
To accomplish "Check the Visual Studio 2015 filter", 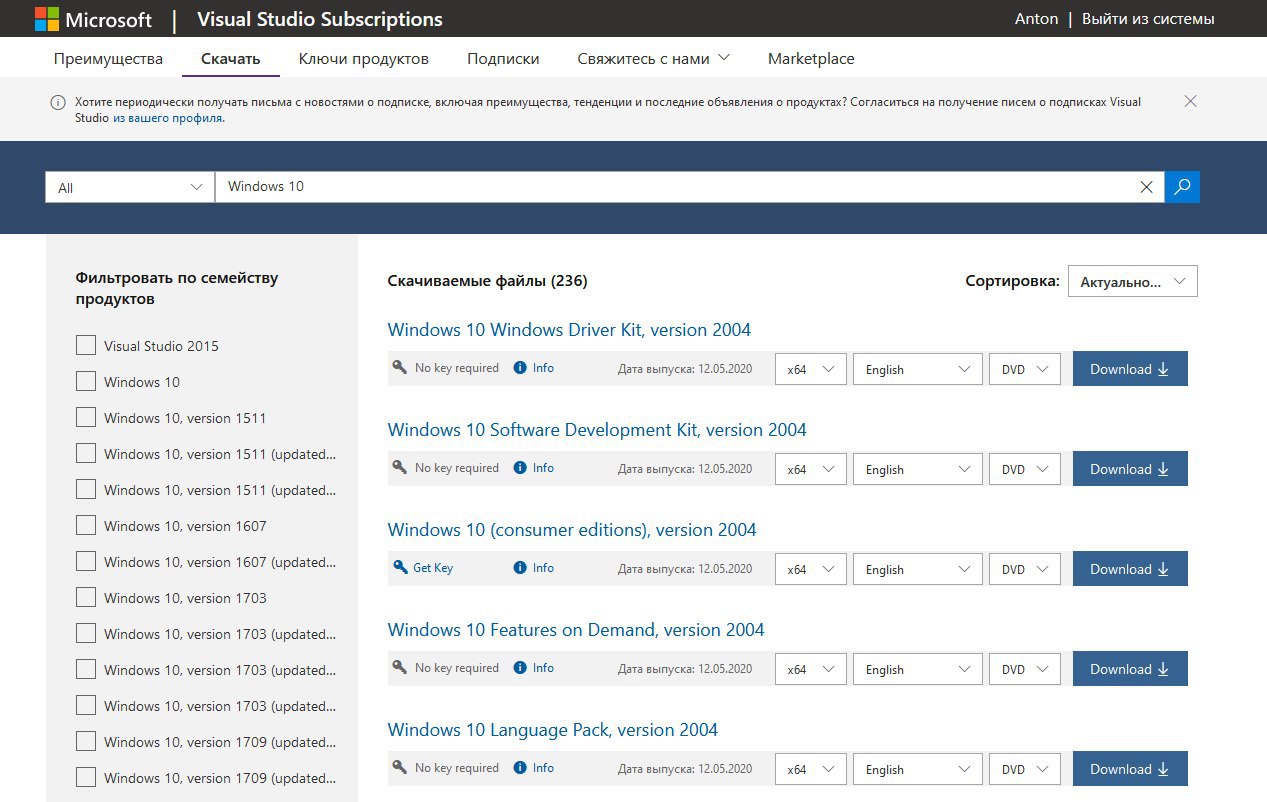I will (x=86, y=346).
